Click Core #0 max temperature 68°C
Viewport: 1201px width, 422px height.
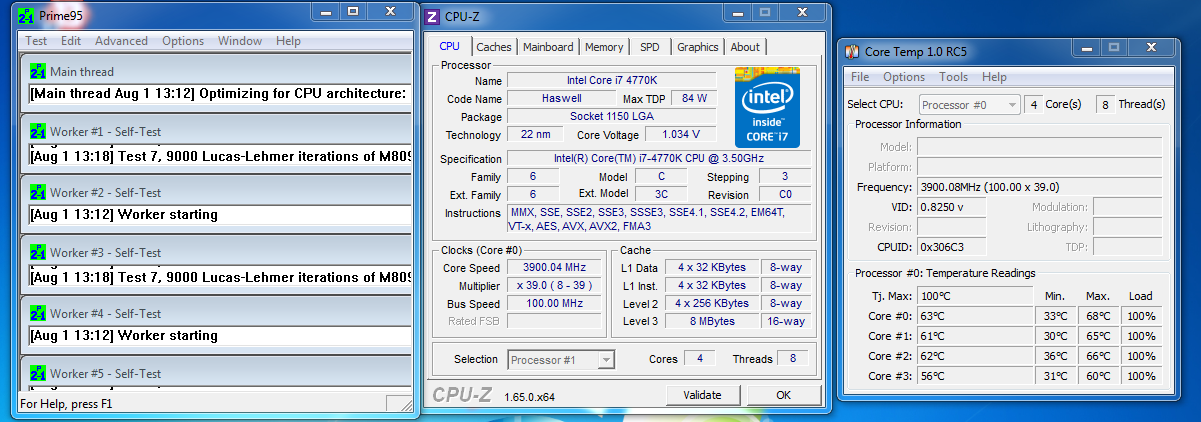1098,316
